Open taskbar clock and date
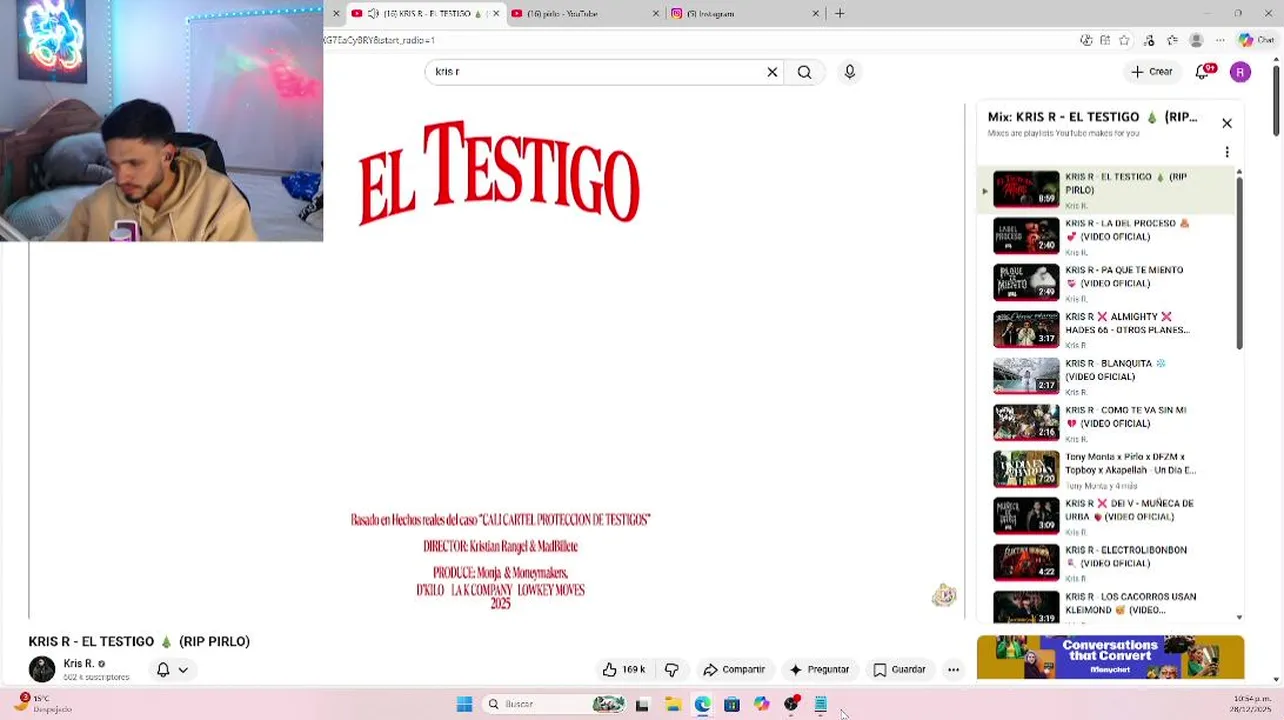The width and height of the screenshot is (1284, 720). pos(1252,704)
